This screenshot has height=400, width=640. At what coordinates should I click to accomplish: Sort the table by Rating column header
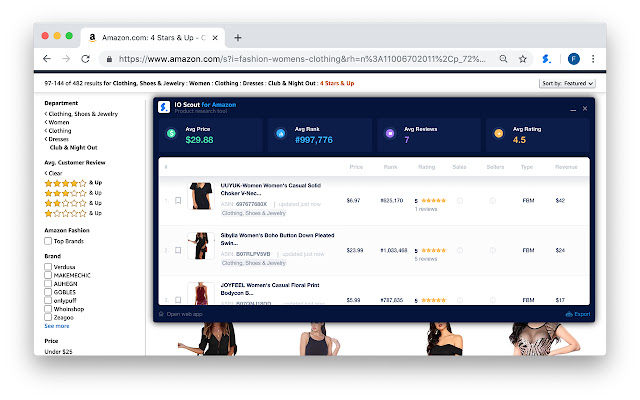[x=427, y=167]
